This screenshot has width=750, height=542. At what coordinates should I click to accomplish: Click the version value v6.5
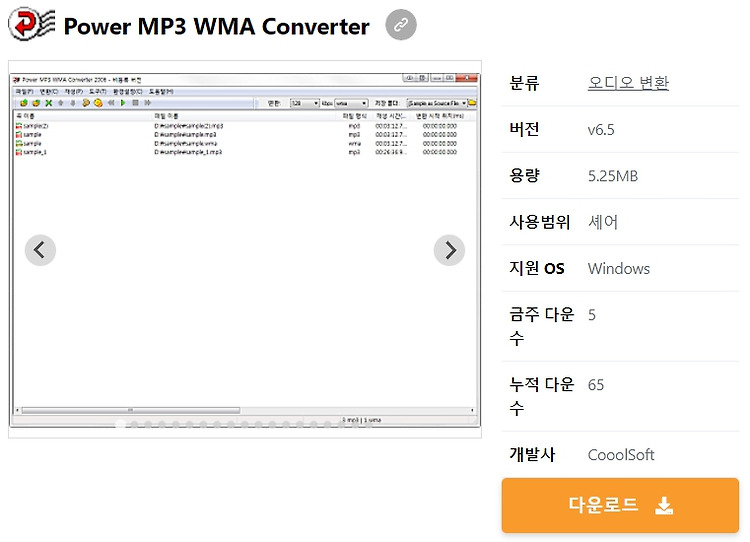click(x=601, y=130)
